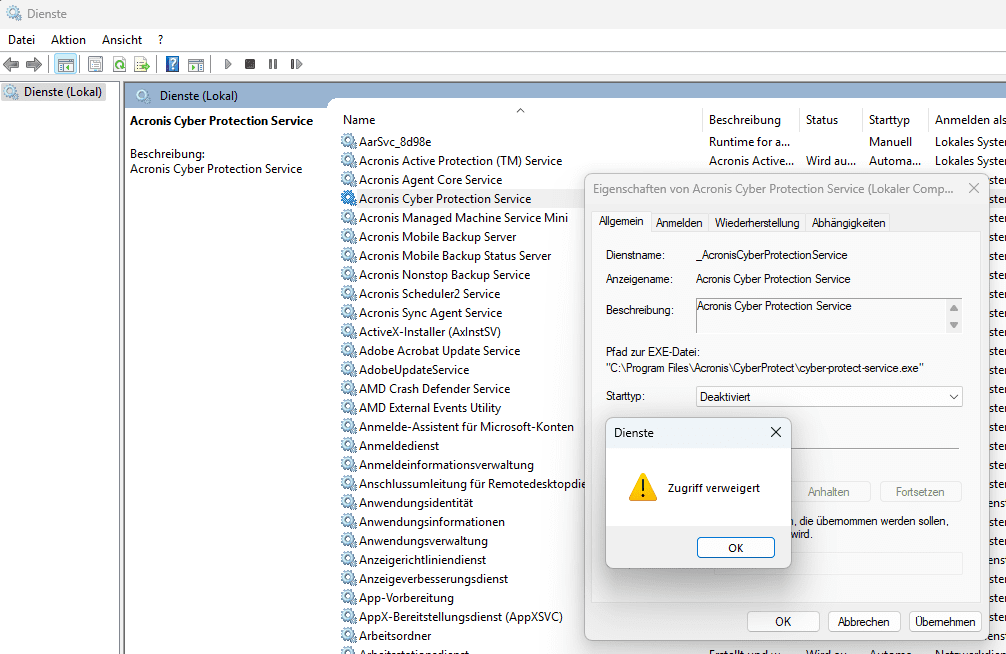The width and height of the screenshot is (1006, 654).
Task: Open the Ansicht menu
Action: [x=122, y=40]
